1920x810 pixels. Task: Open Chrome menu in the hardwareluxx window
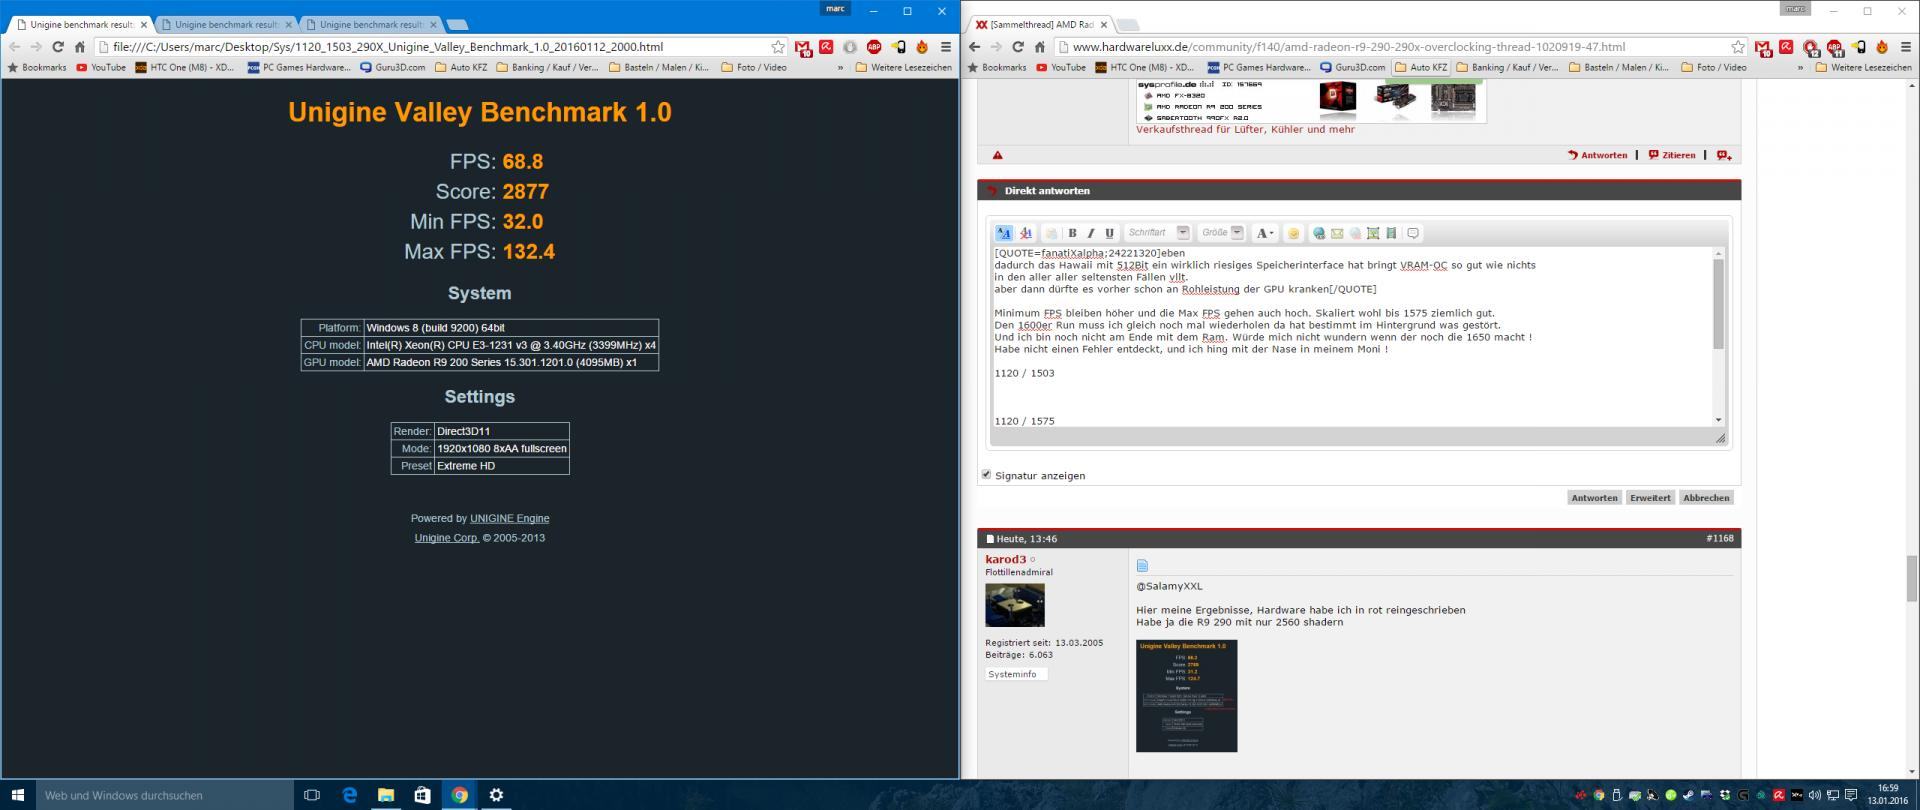(x=1905, y=47)
